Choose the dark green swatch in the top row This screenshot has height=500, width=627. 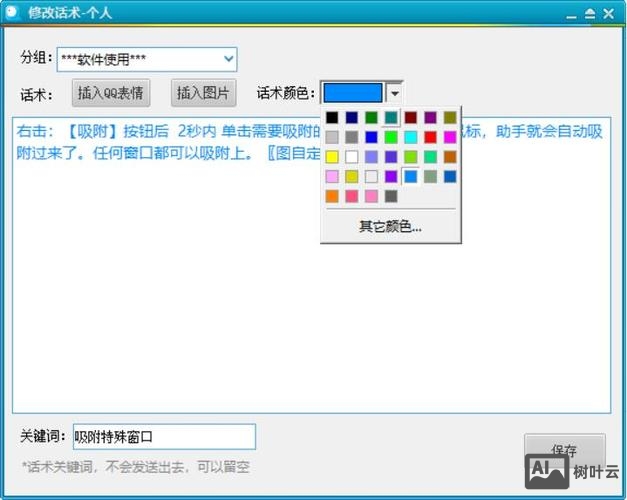(x=371, y=118)
